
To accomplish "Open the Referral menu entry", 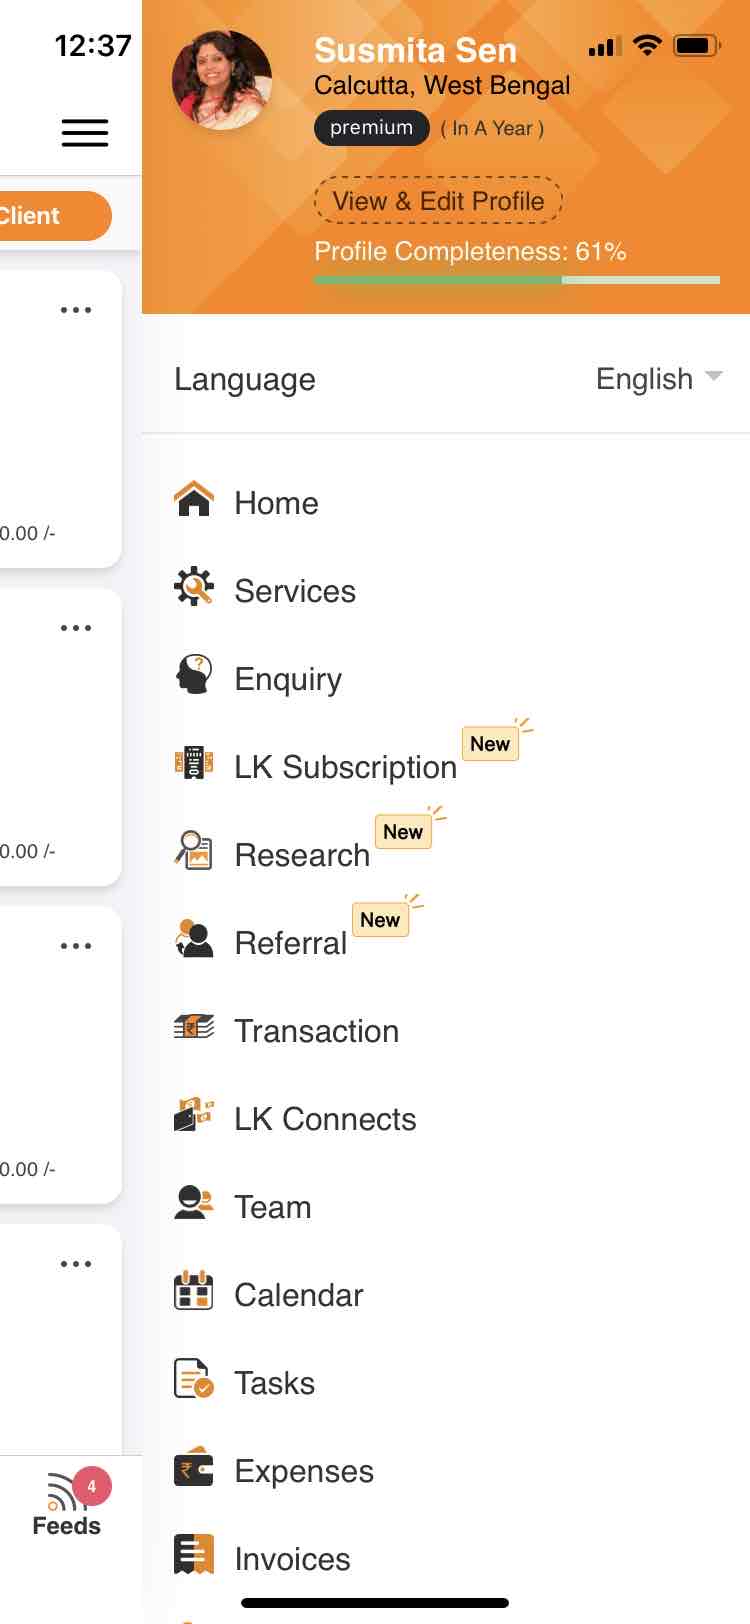I will [x=290, y=943].
